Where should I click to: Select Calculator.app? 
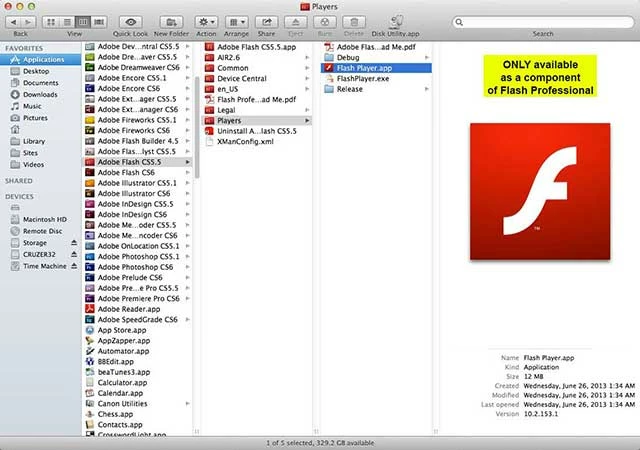click(x=122, y=383)
